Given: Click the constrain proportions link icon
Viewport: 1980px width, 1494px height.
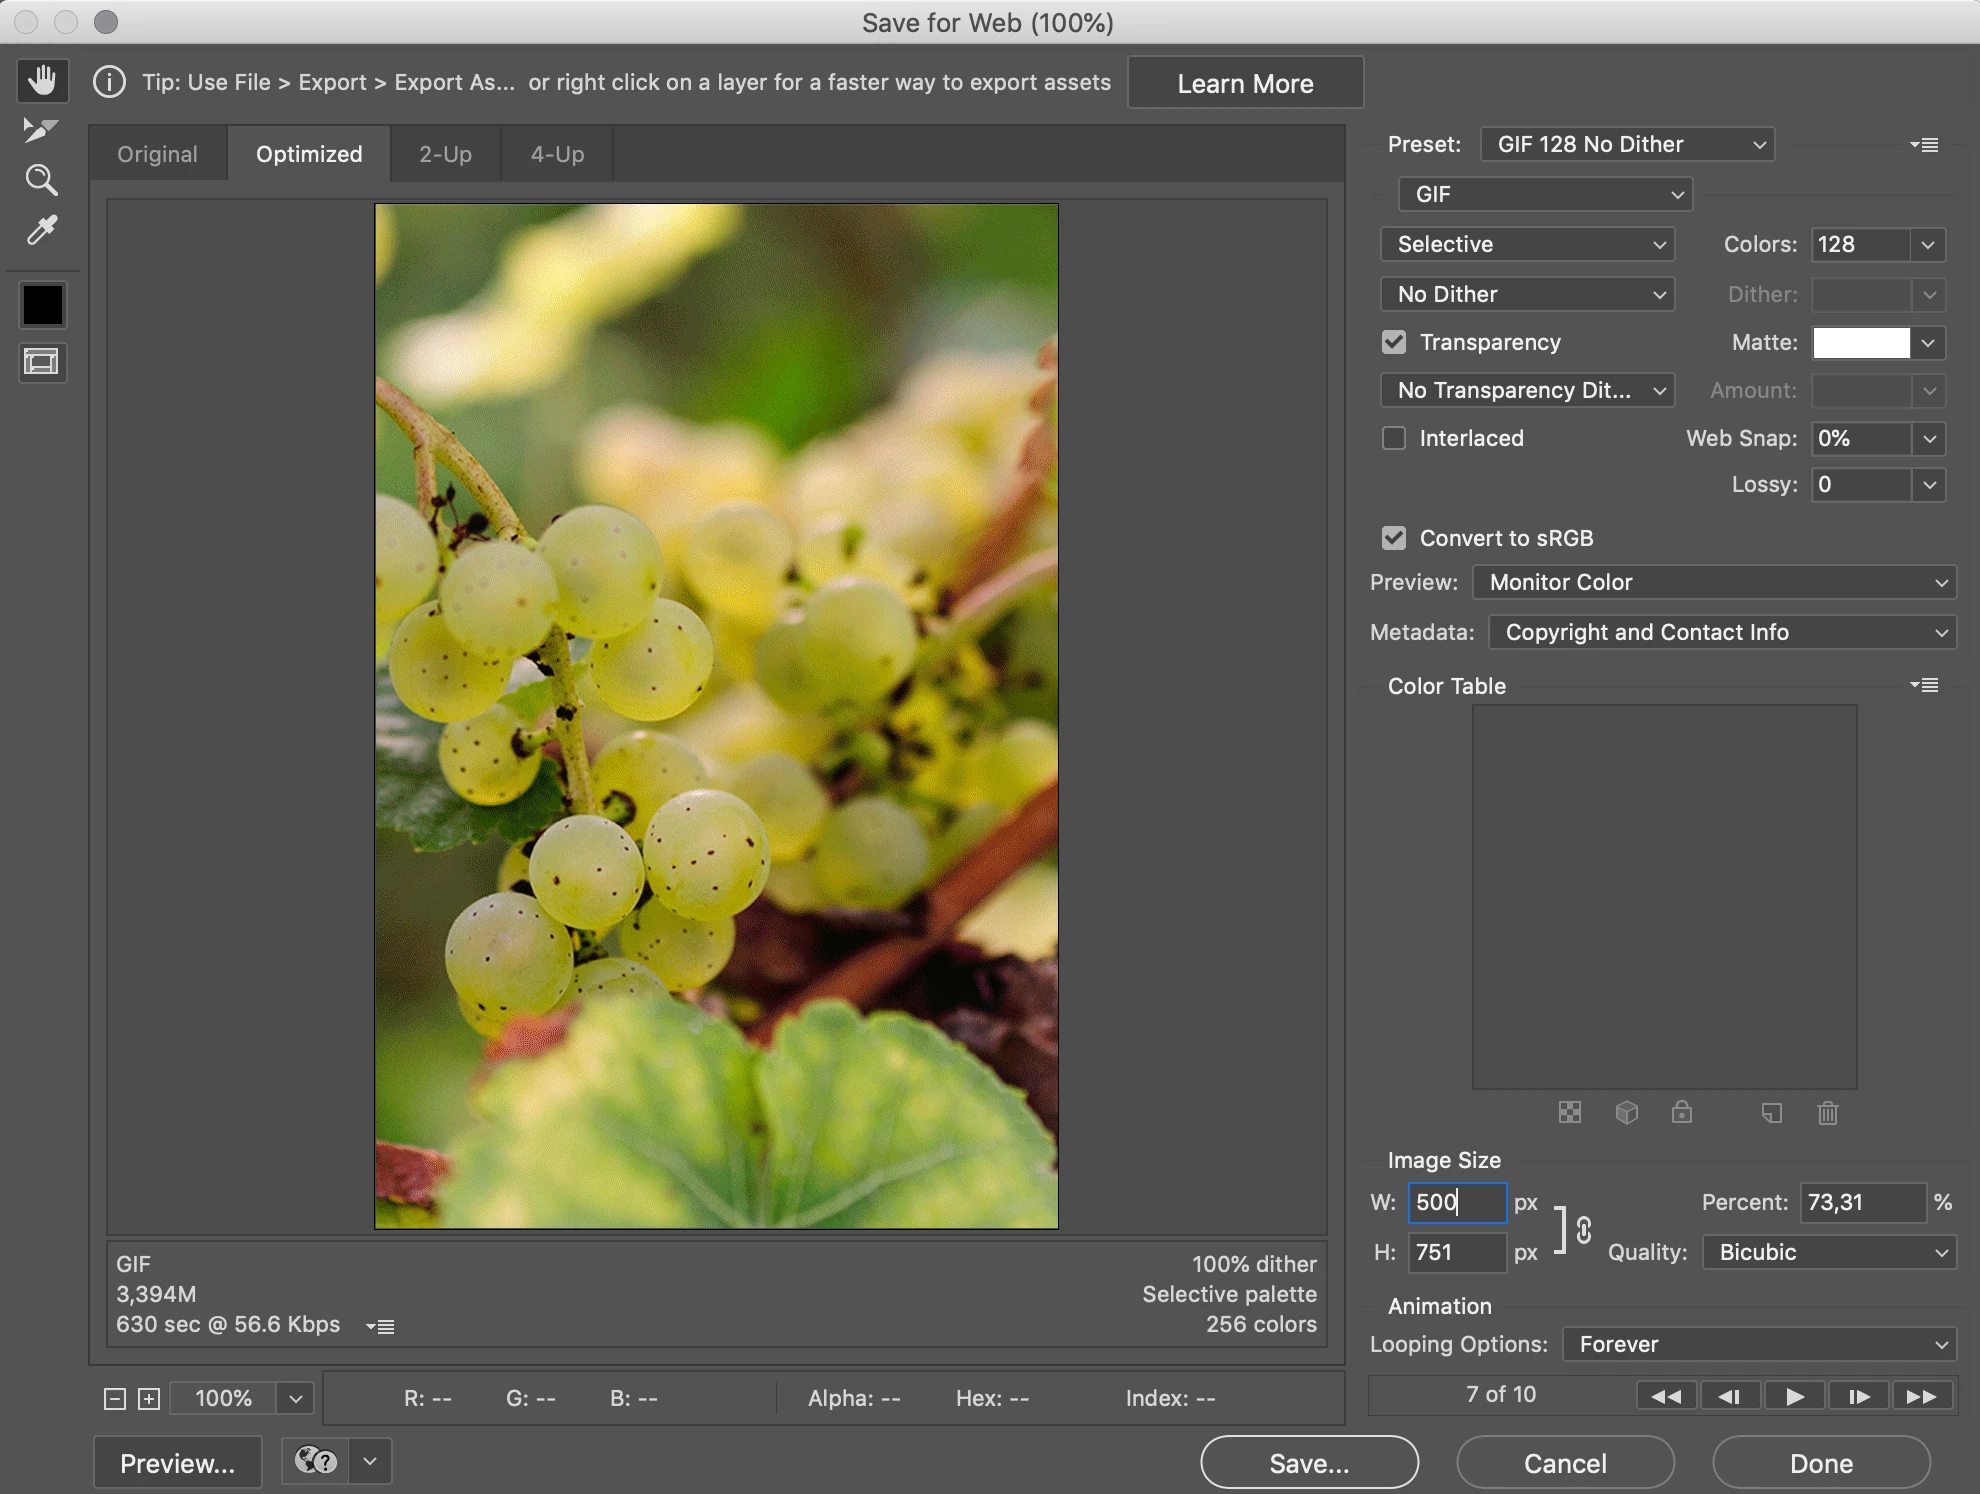Looking at the screenshot, I should pyautogui.click(x=1583, y=1229).
